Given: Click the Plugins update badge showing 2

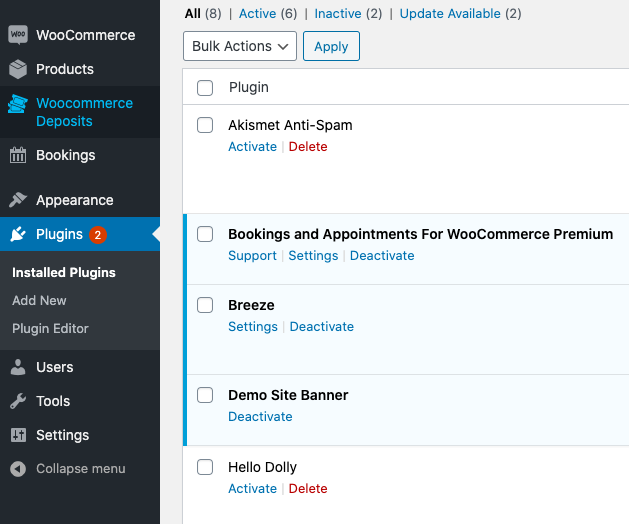Looking at the screenshot, I should pos(98,235).
